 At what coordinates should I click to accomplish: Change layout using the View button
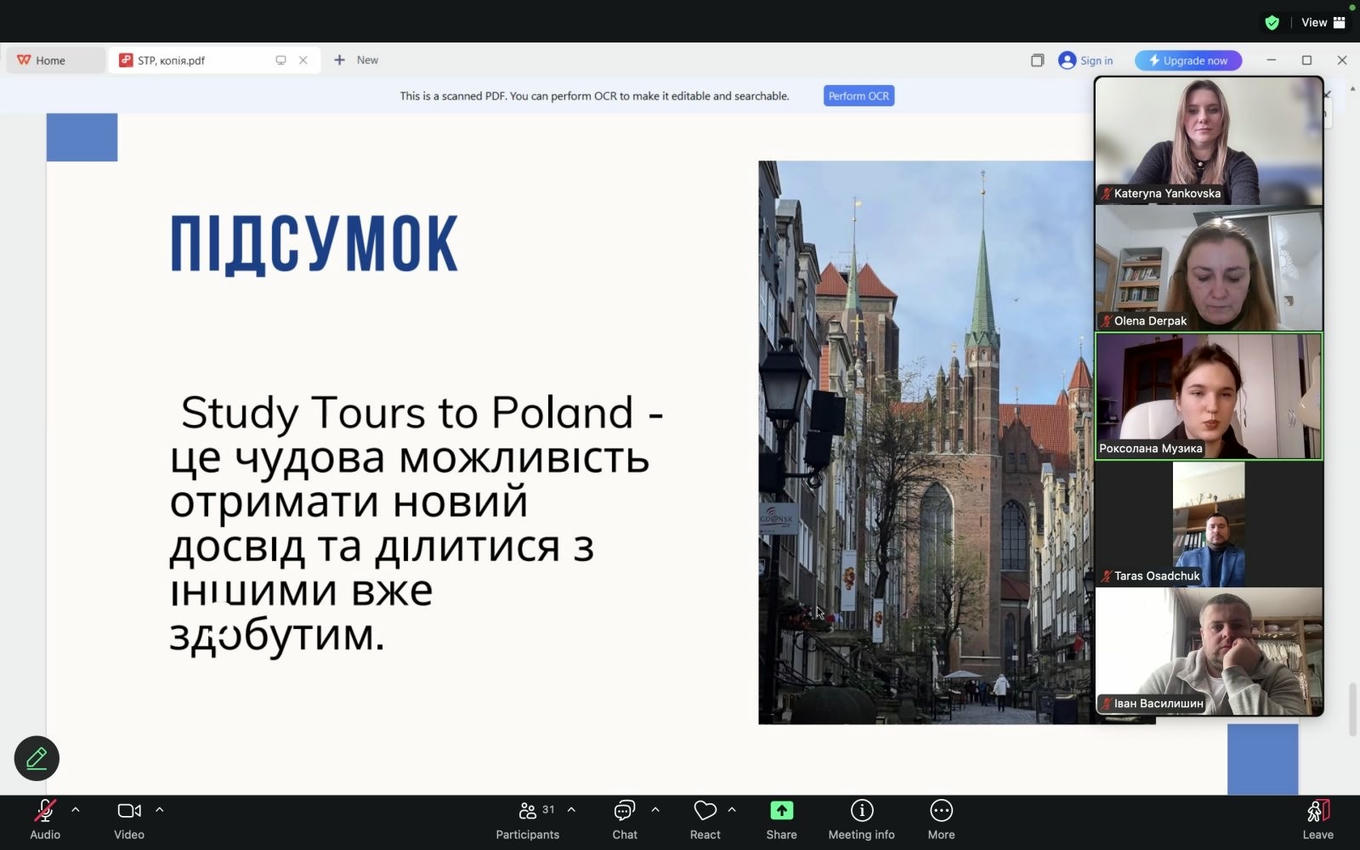(x=1323, y=22)
